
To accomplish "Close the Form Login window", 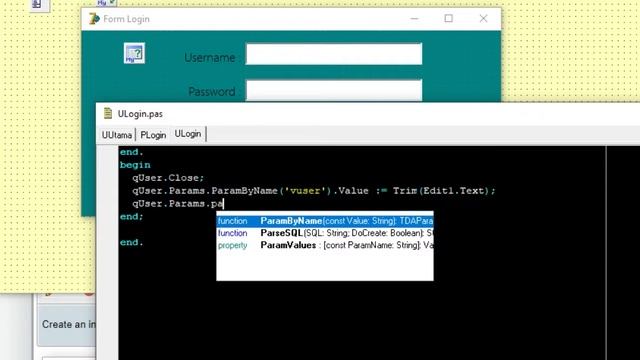I will point(483,18).
